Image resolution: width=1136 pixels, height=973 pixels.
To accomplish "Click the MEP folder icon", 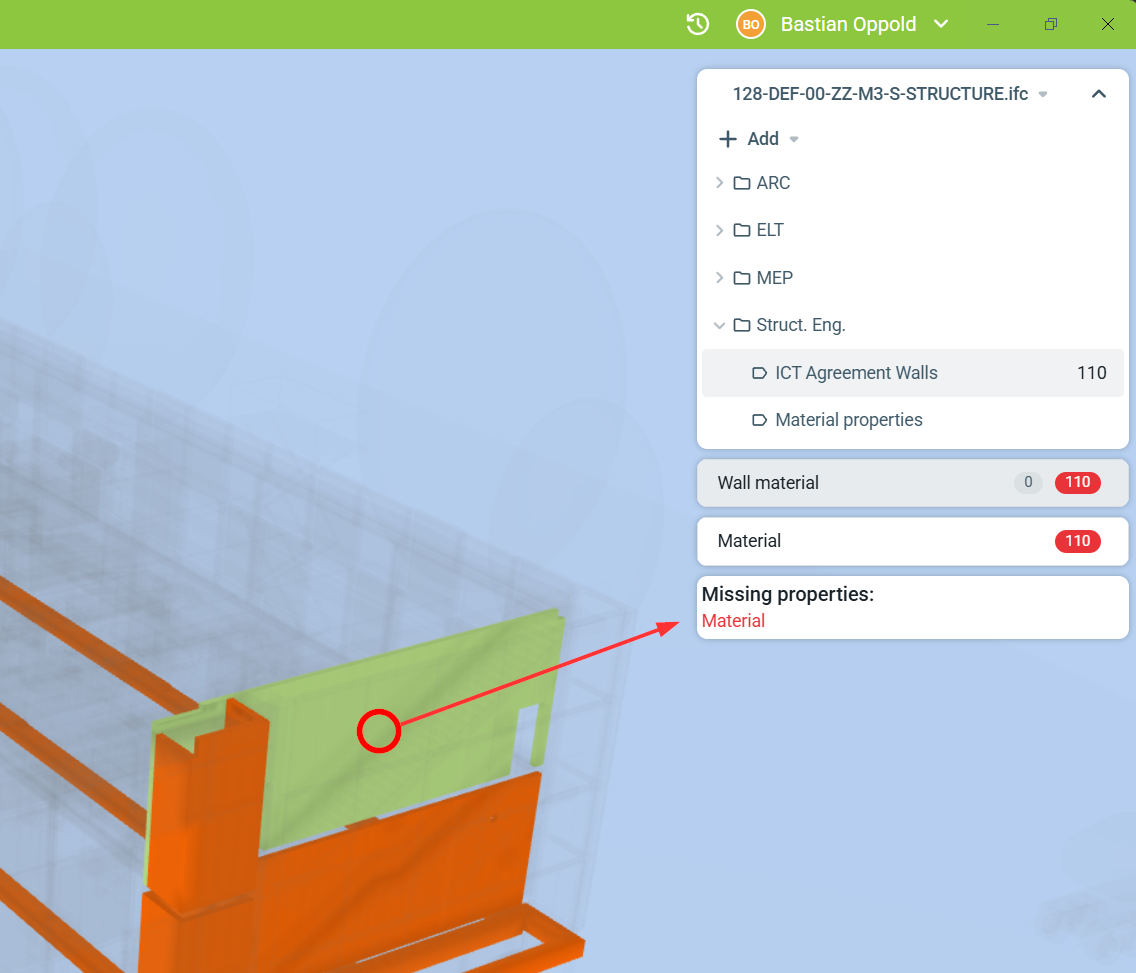I will pyautogui.click(x=742, y=278).
